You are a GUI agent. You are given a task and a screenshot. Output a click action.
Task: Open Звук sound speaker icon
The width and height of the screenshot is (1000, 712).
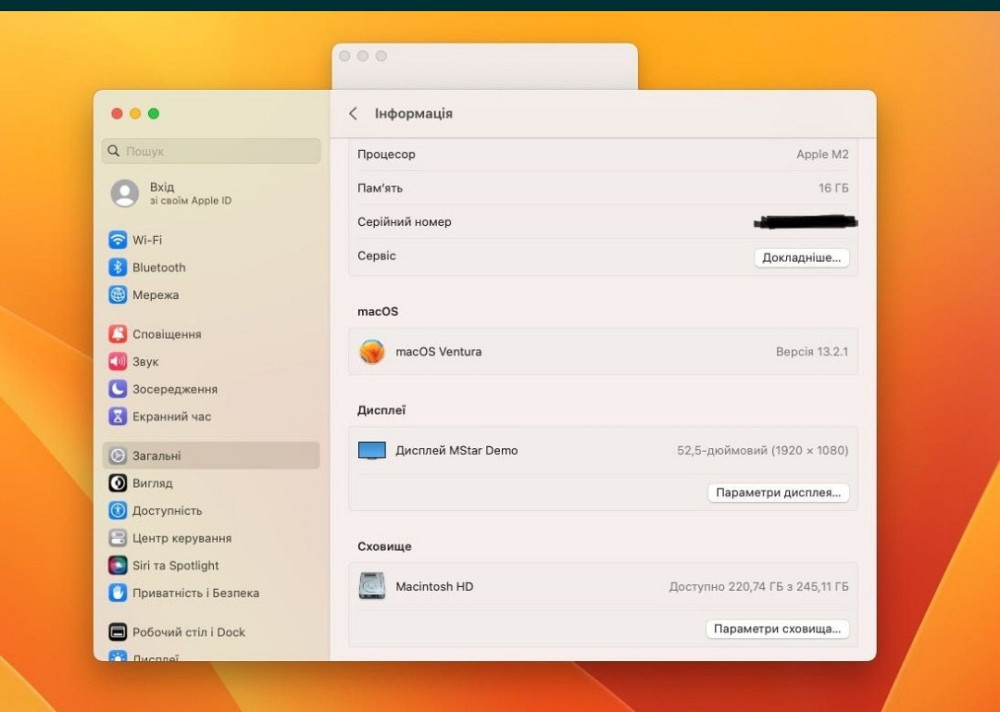click(118, 362)
